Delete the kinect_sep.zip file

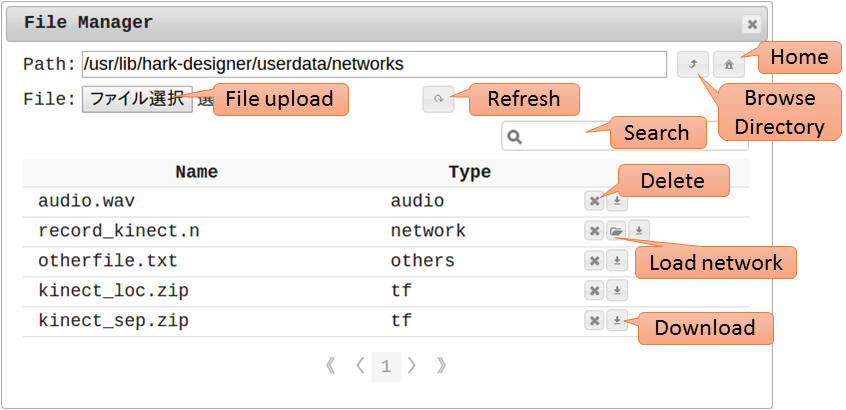point(594,321)
